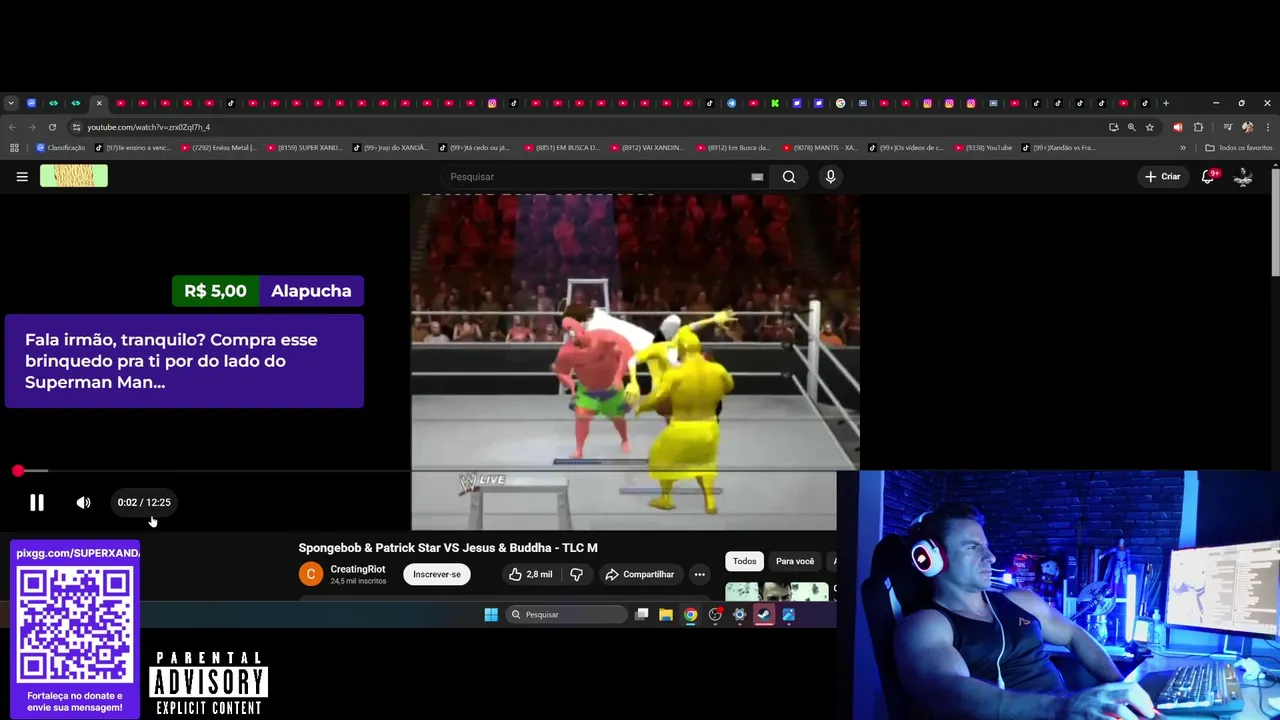Image resolution: width=1280 pixels, height=720 pixels.
Task: Open bookmark (9078) MANTIS
Action: 820,148
